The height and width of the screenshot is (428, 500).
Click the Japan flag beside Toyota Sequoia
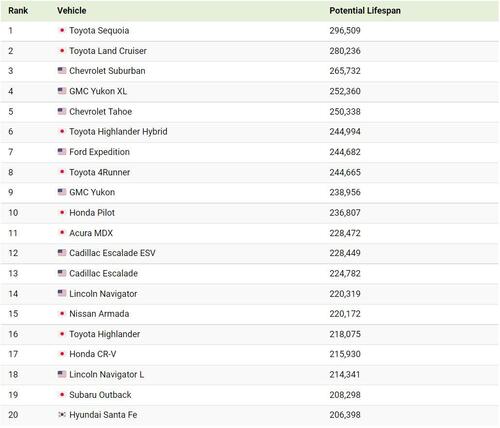pyautogui.click(x=62, y=30)
